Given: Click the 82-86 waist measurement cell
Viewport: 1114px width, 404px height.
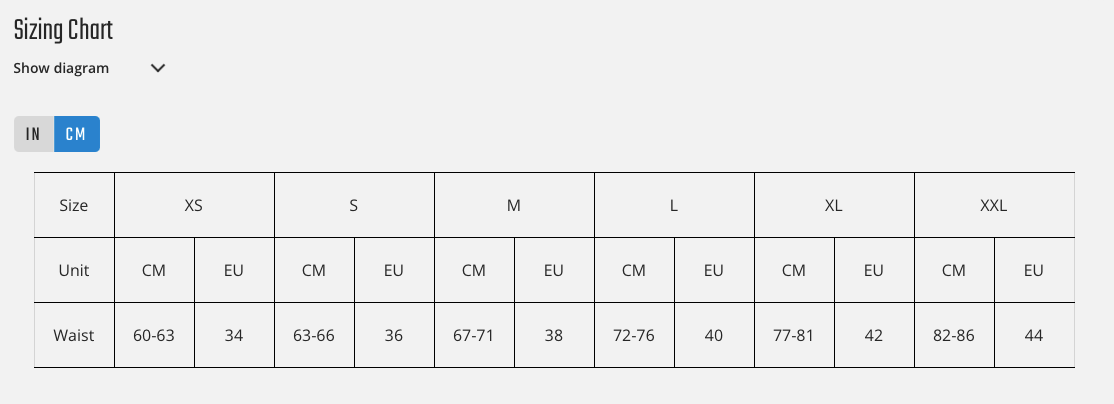Looking at the screenshot, I should (954, 335).
